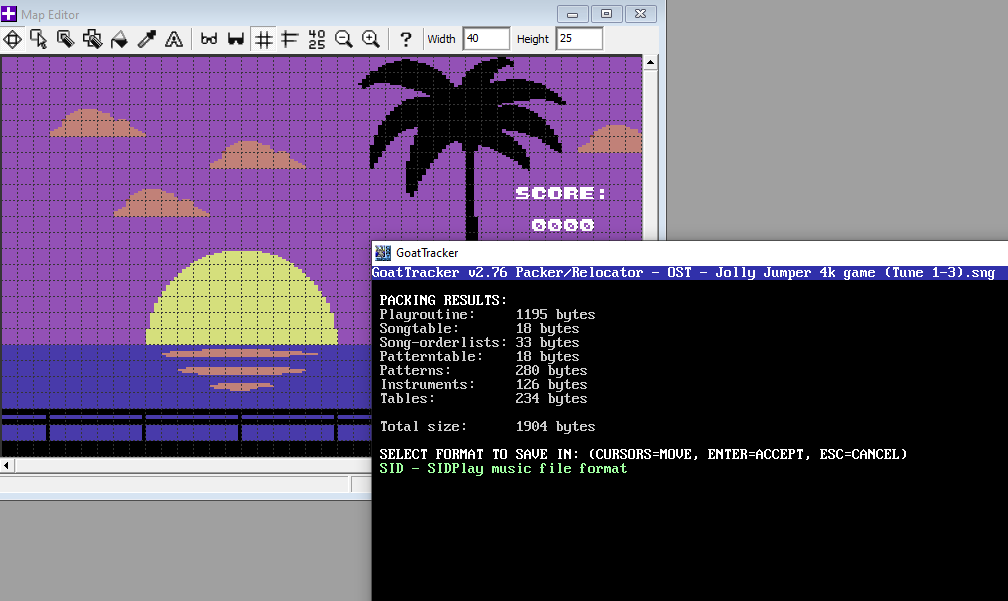
Task: Maximize the Map Editor window
Action: (x=606, y=13)
